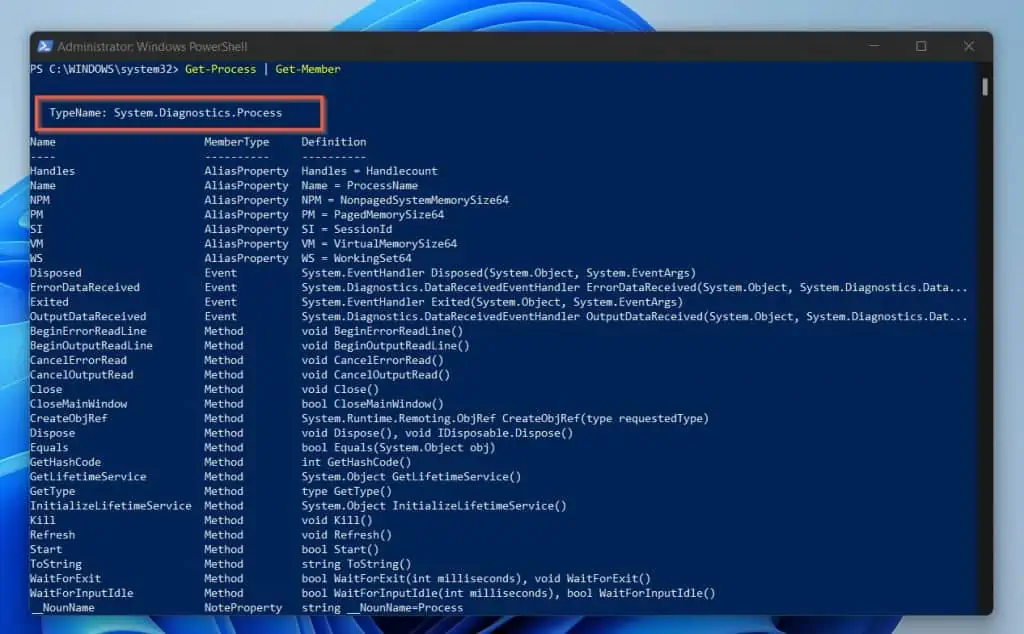Click the 'PS C:\WINDOWS\system32>' prompt
The image size is (1024, 634).
point(104,69)
